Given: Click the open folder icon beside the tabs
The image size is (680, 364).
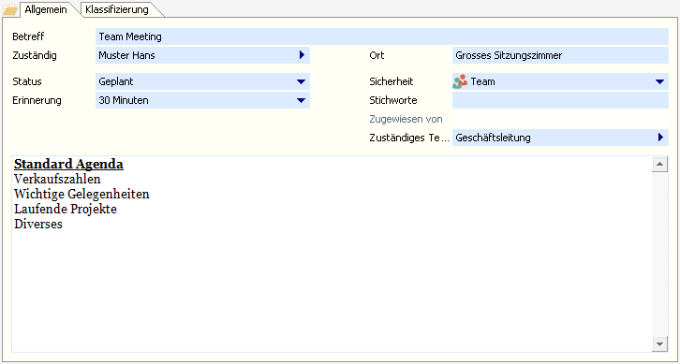Looking at the screenshot, I should tap(10, 9).
